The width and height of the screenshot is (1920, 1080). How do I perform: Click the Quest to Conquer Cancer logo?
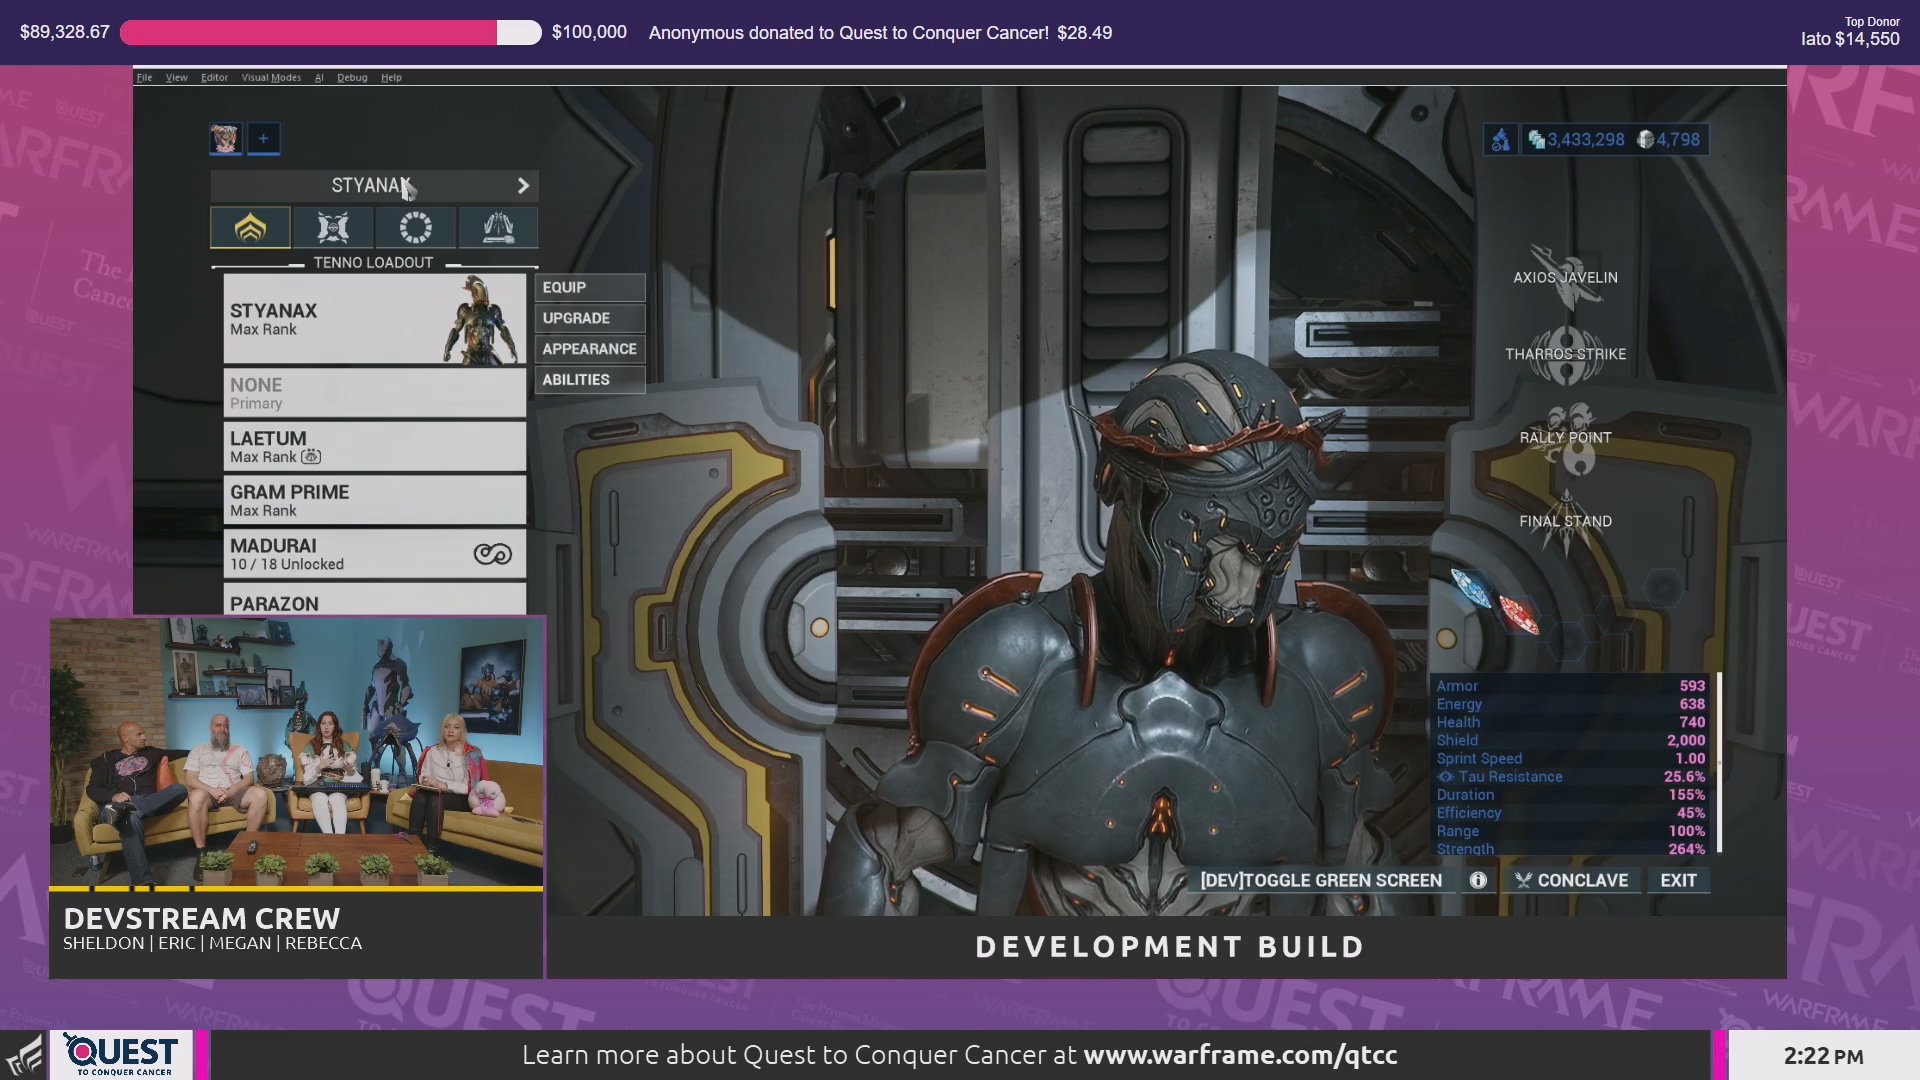pos(121,1054)
